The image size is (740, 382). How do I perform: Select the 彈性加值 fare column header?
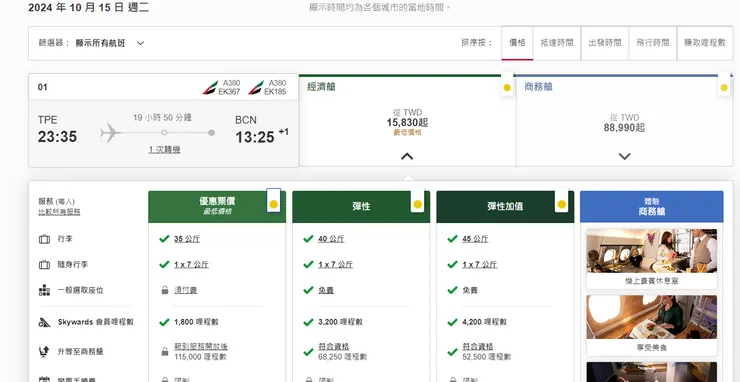(x=505, y=206)
